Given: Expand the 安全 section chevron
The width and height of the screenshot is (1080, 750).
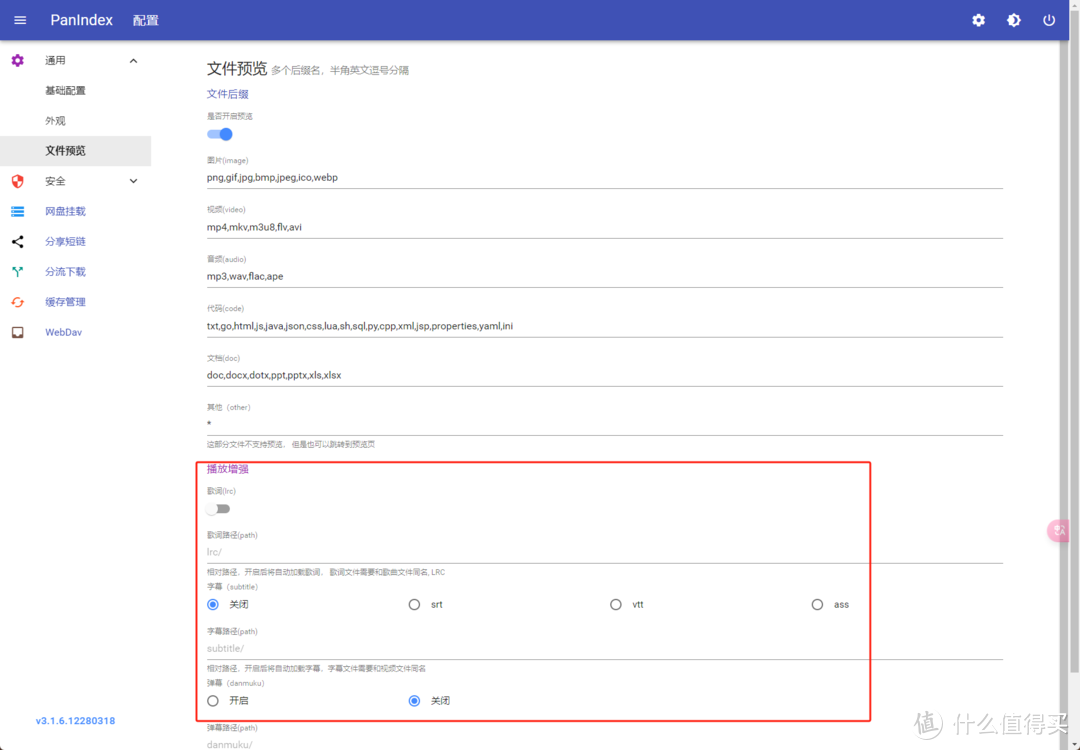Looking at the screenshot, I should click(x=134, y=181).
